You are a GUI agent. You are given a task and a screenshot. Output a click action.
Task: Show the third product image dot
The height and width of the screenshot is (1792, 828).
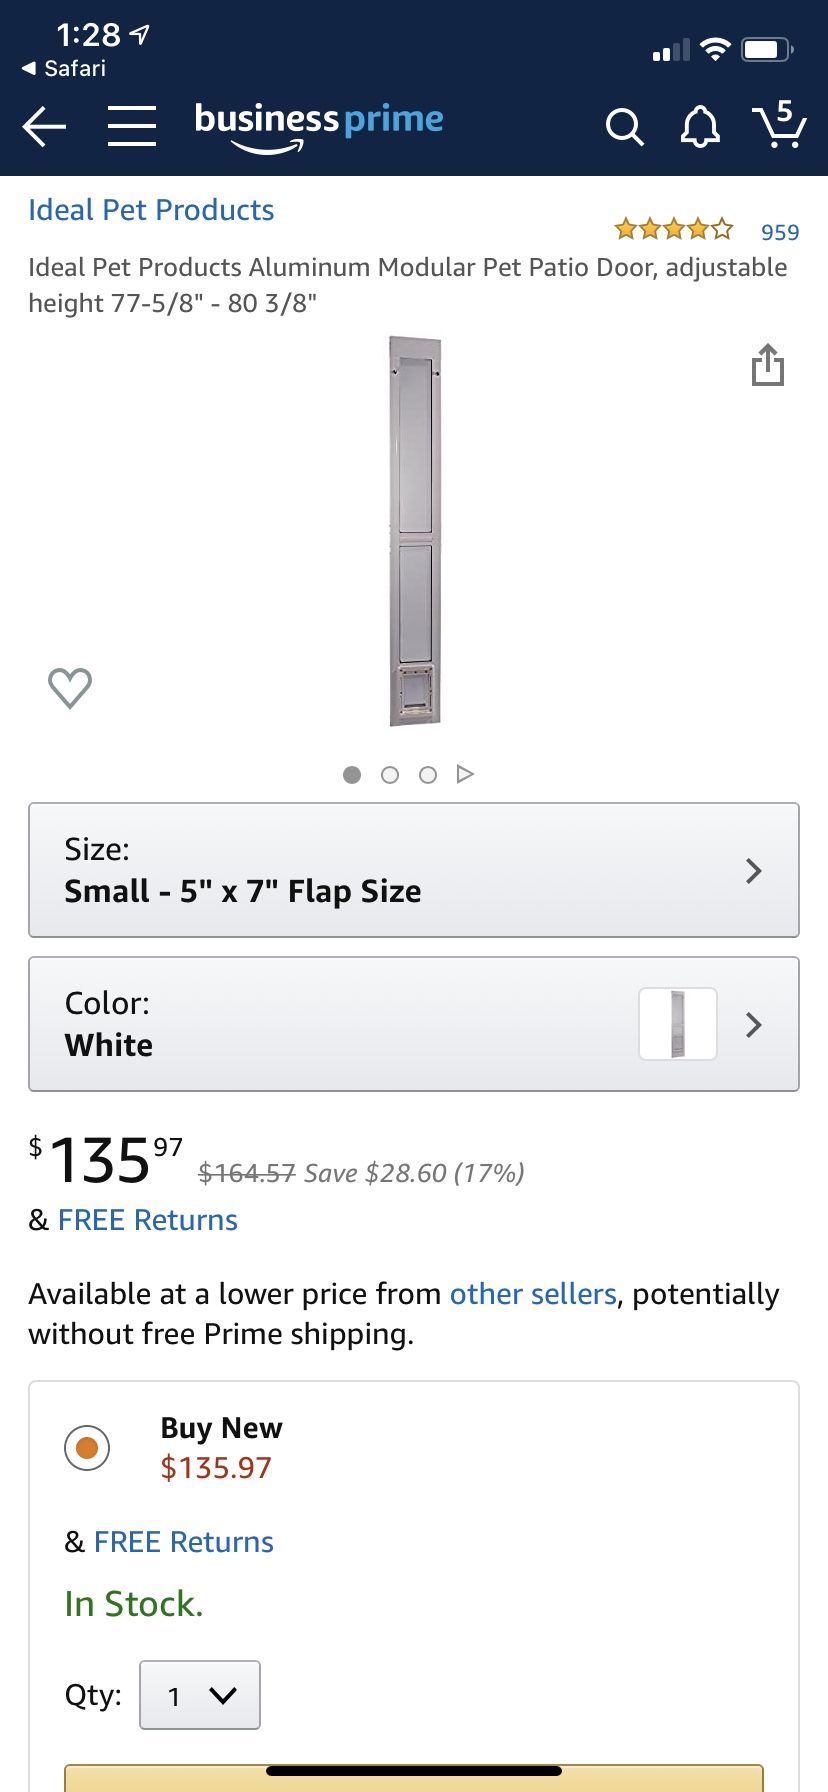point(428,775)
